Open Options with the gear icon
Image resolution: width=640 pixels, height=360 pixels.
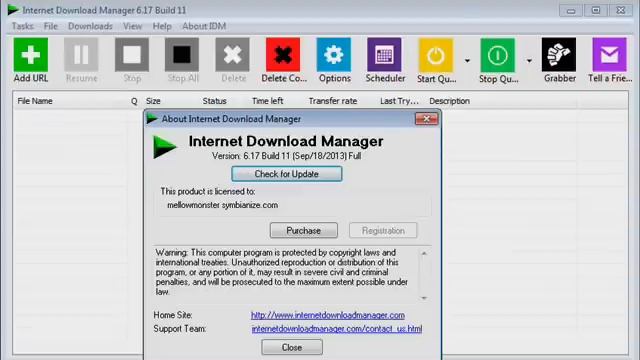click(333, 55)
